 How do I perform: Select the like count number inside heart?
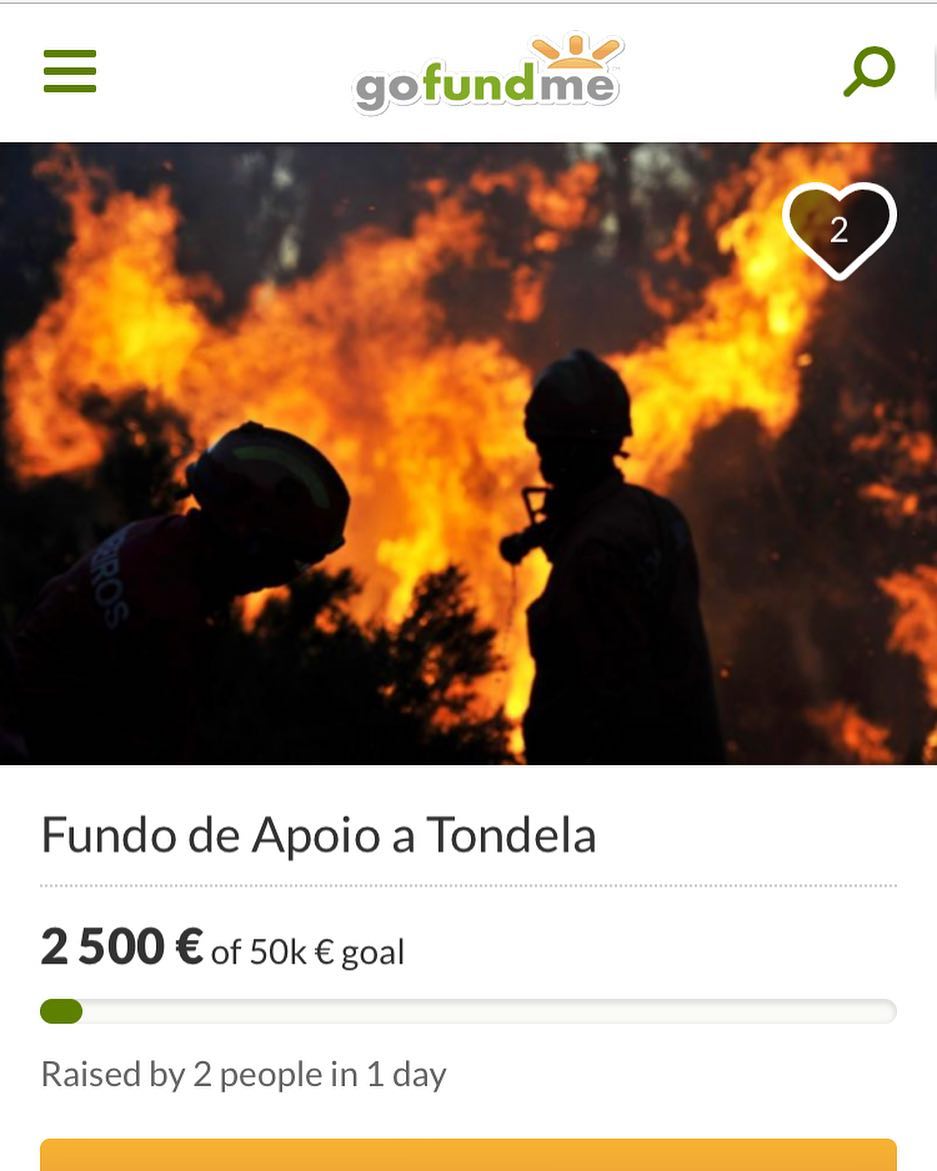(839, 230)
